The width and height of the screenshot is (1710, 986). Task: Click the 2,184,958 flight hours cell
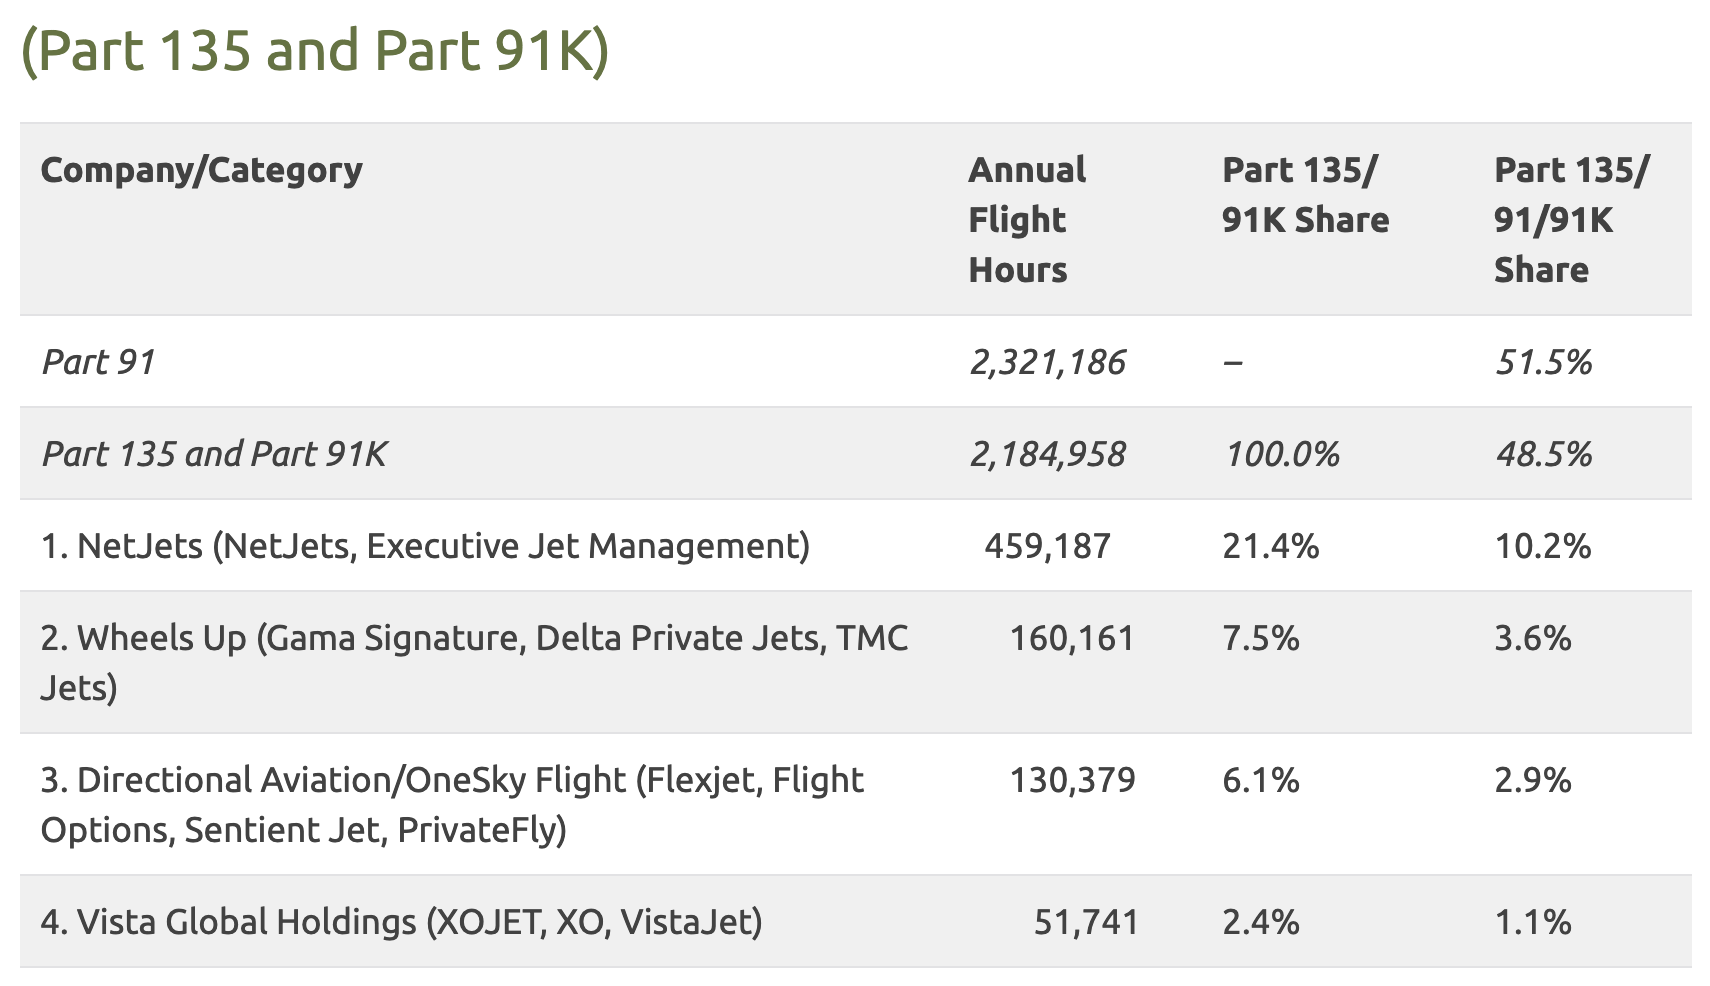[1047, 454]
